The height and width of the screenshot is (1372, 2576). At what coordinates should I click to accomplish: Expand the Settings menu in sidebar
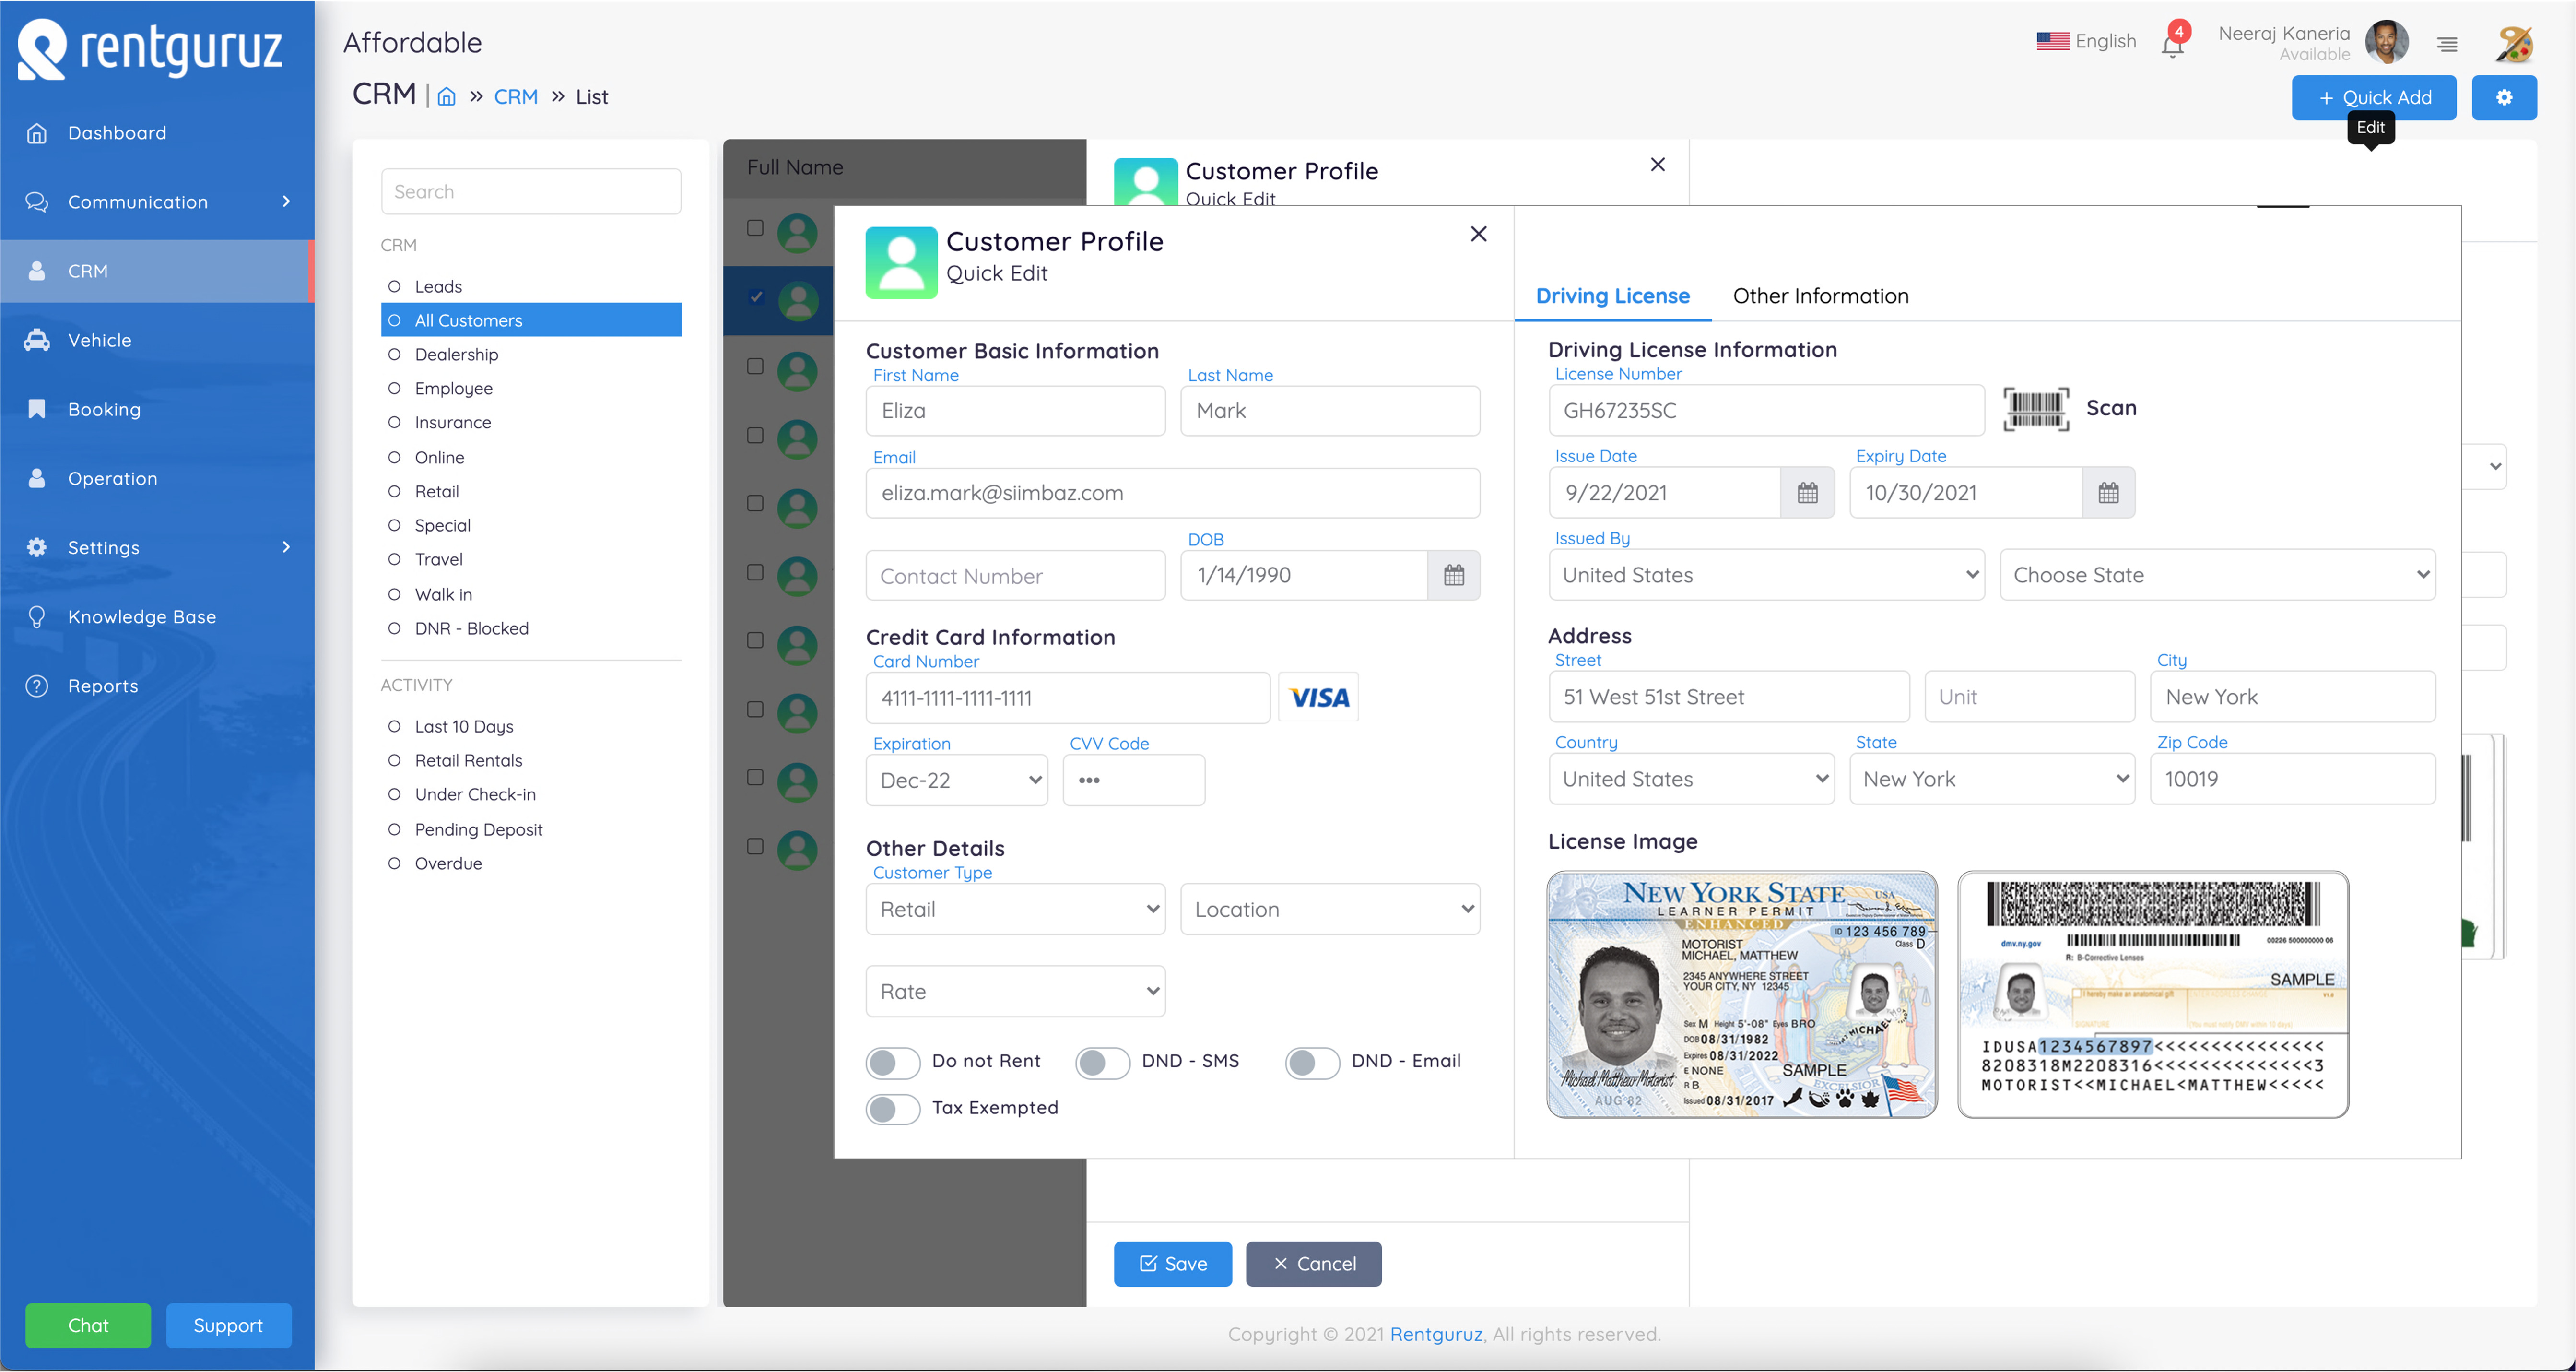coord(103,547)
